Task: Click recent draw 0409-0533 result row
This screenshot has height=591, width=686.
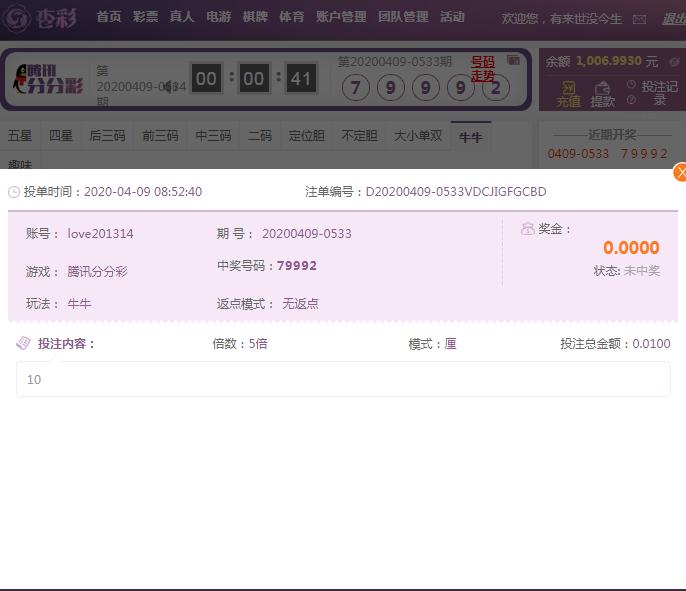Action: click(607, 154)
